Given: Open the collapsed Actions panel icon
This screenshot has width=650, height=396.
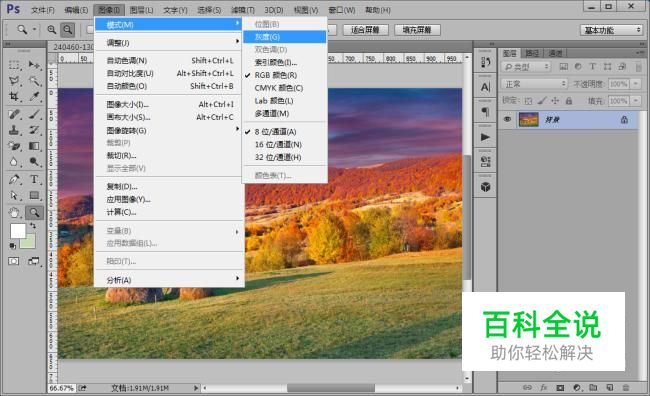Looking at the screenshot, I should click(x=485, y=137).
